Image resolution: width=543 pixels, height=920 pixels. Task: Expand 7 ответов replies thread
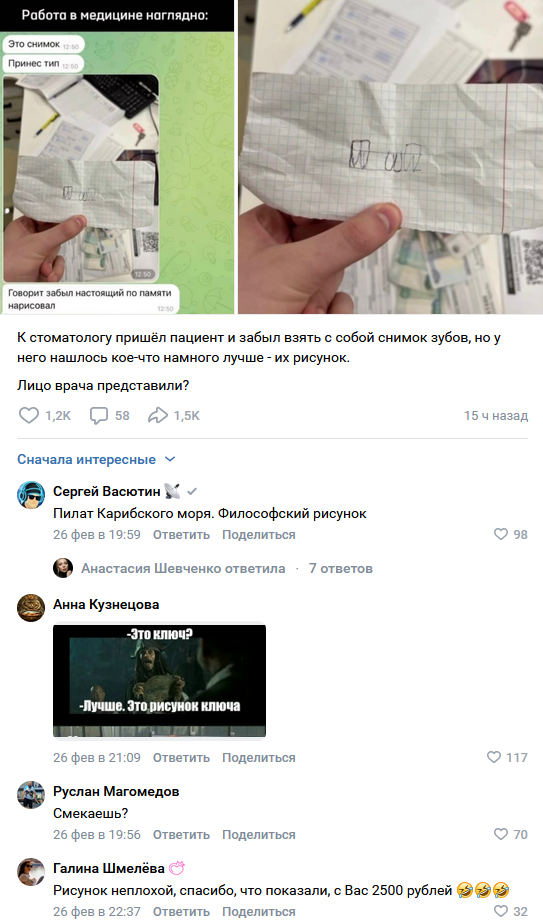pos(340,568)
